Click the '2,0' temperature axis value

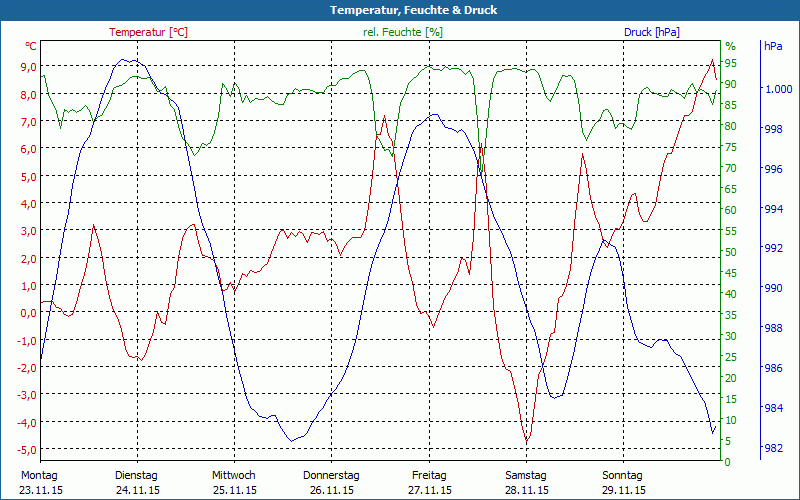pyautogui.click(x=29, y=258)
